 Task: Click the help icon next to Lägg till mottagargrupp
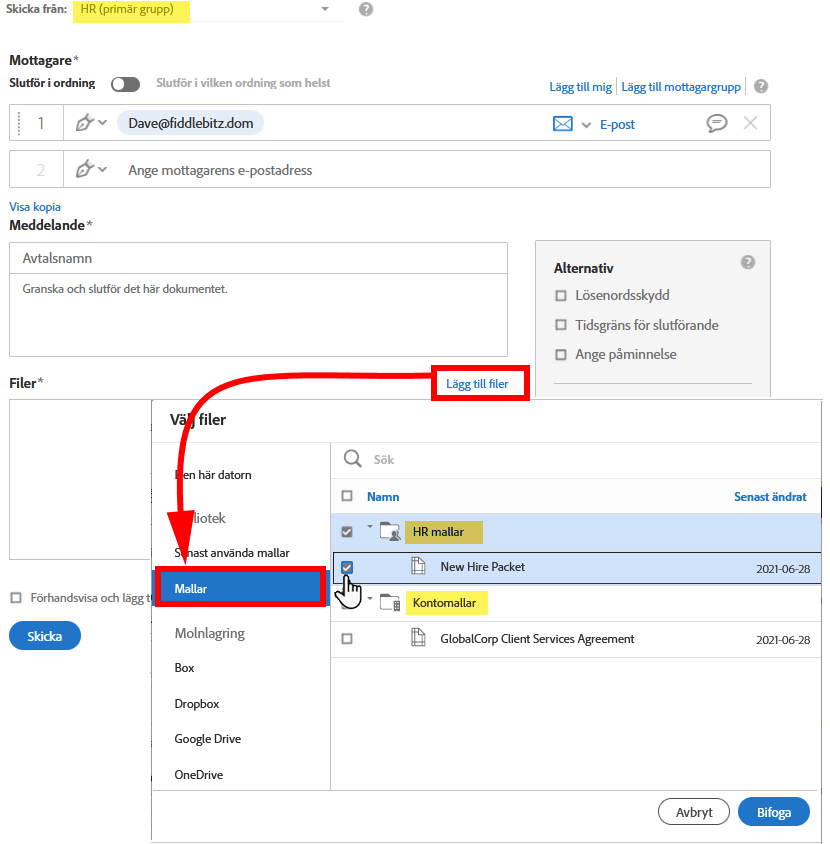click(x=761, y=87)
